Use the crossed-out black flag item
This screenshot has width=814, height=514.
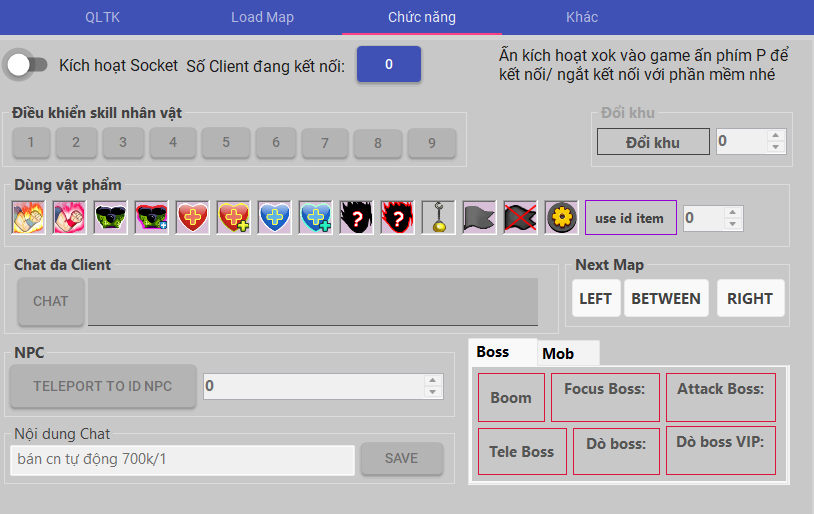pos(521,218)
